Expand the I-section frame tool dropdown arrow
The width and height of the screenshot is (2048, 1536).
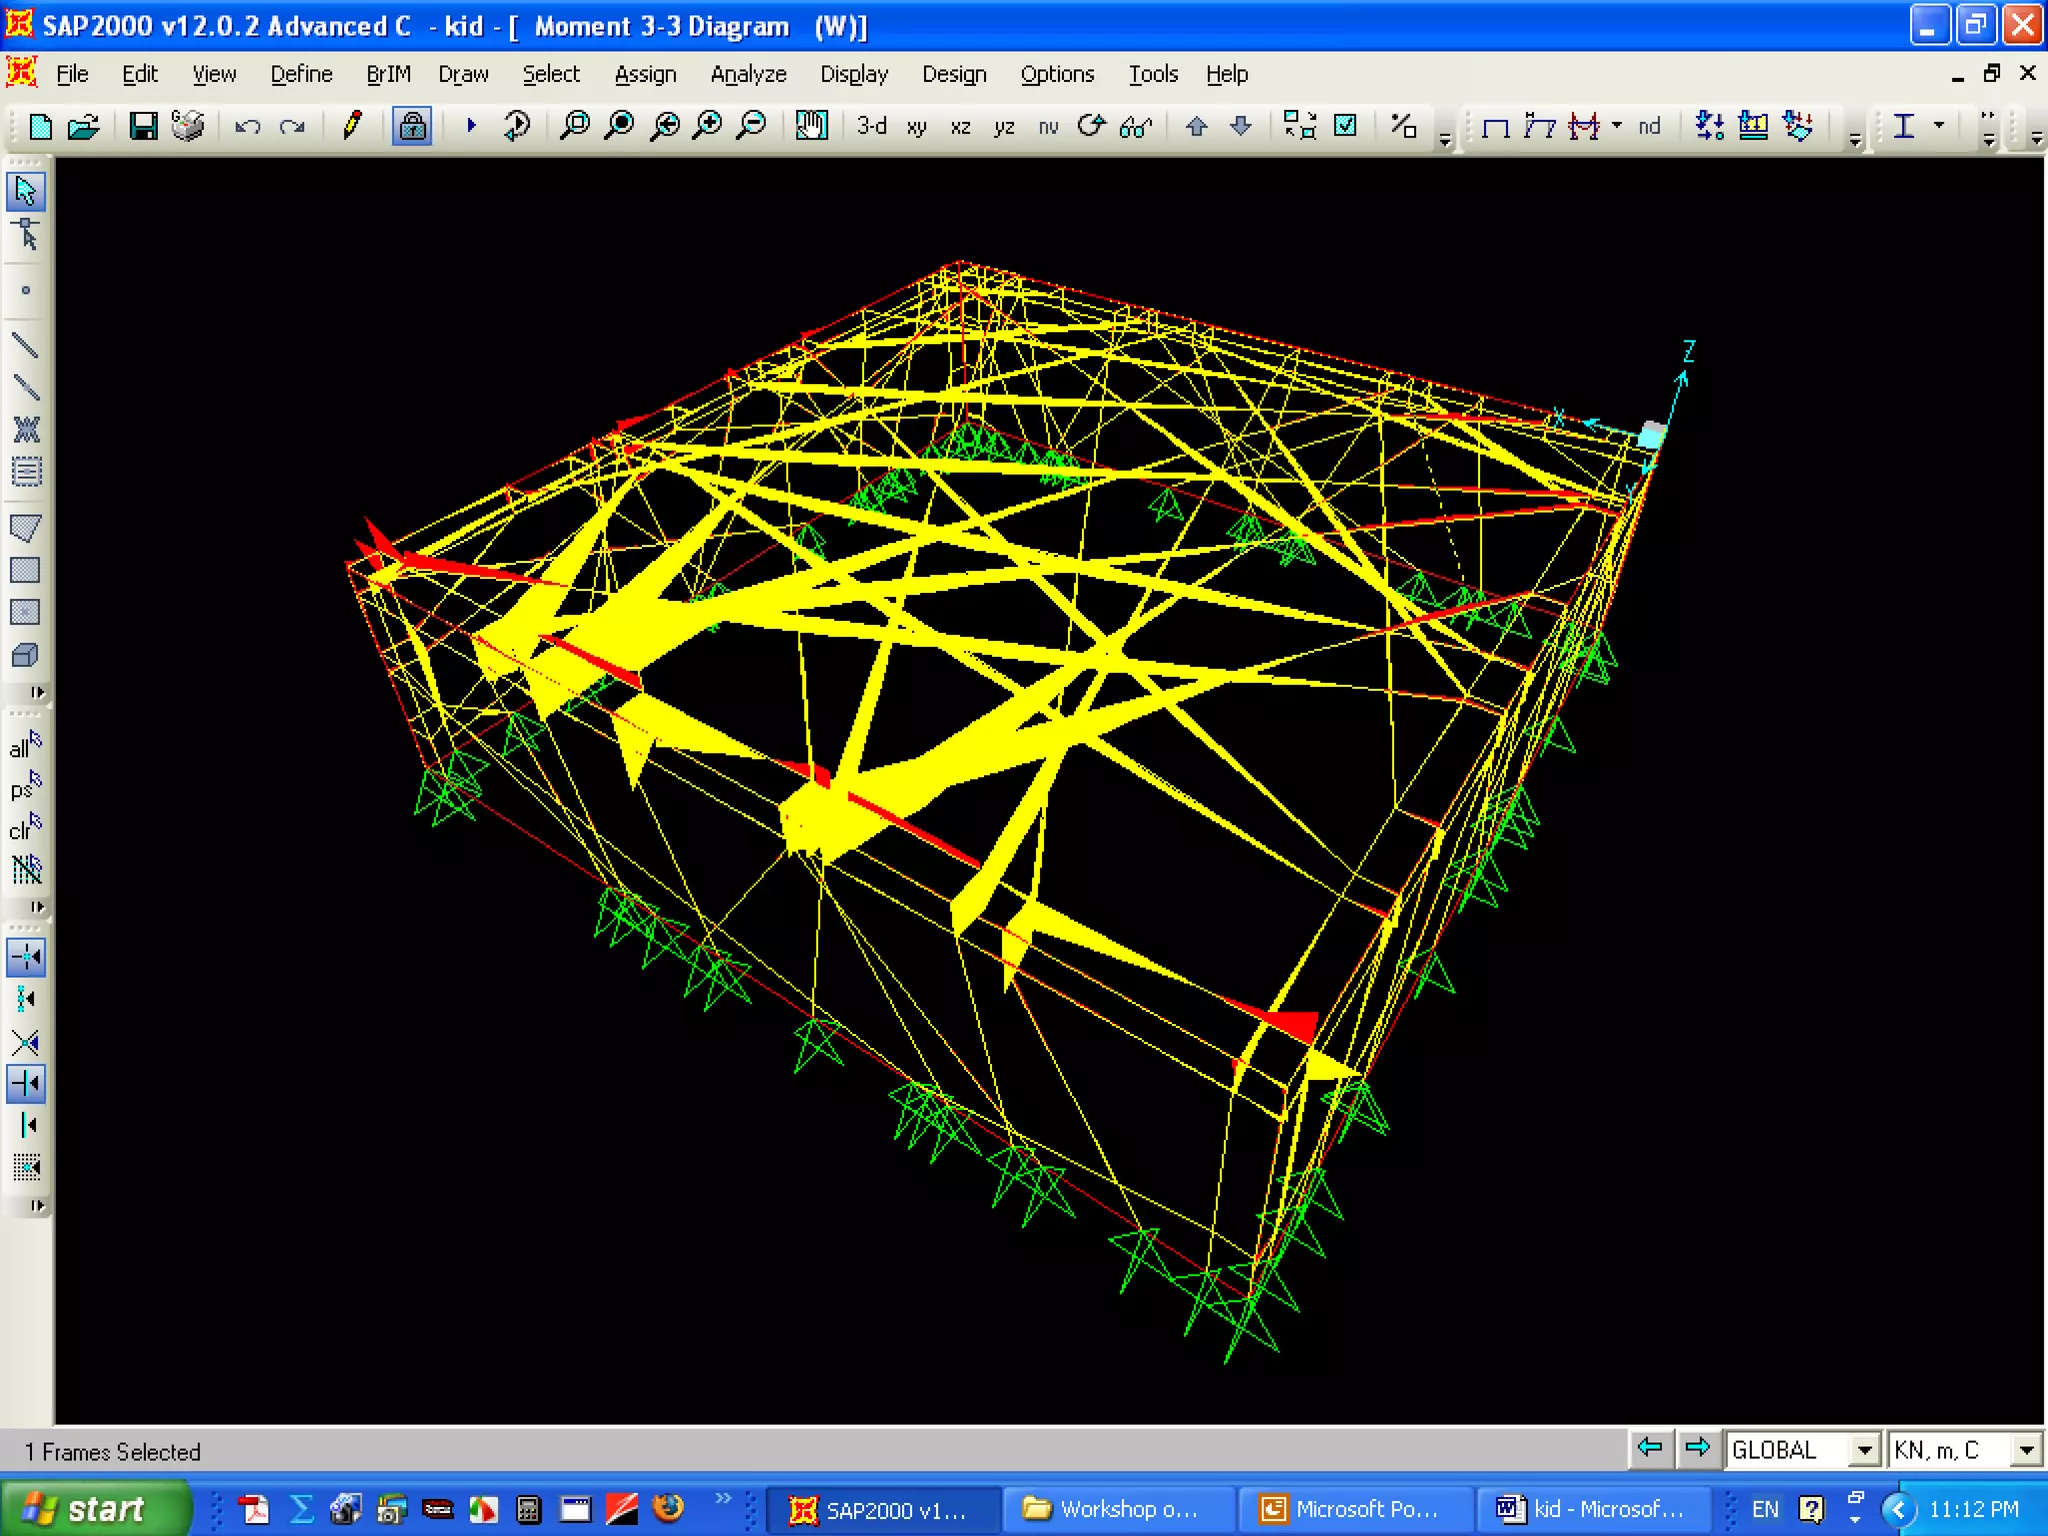click(1939, 126)
